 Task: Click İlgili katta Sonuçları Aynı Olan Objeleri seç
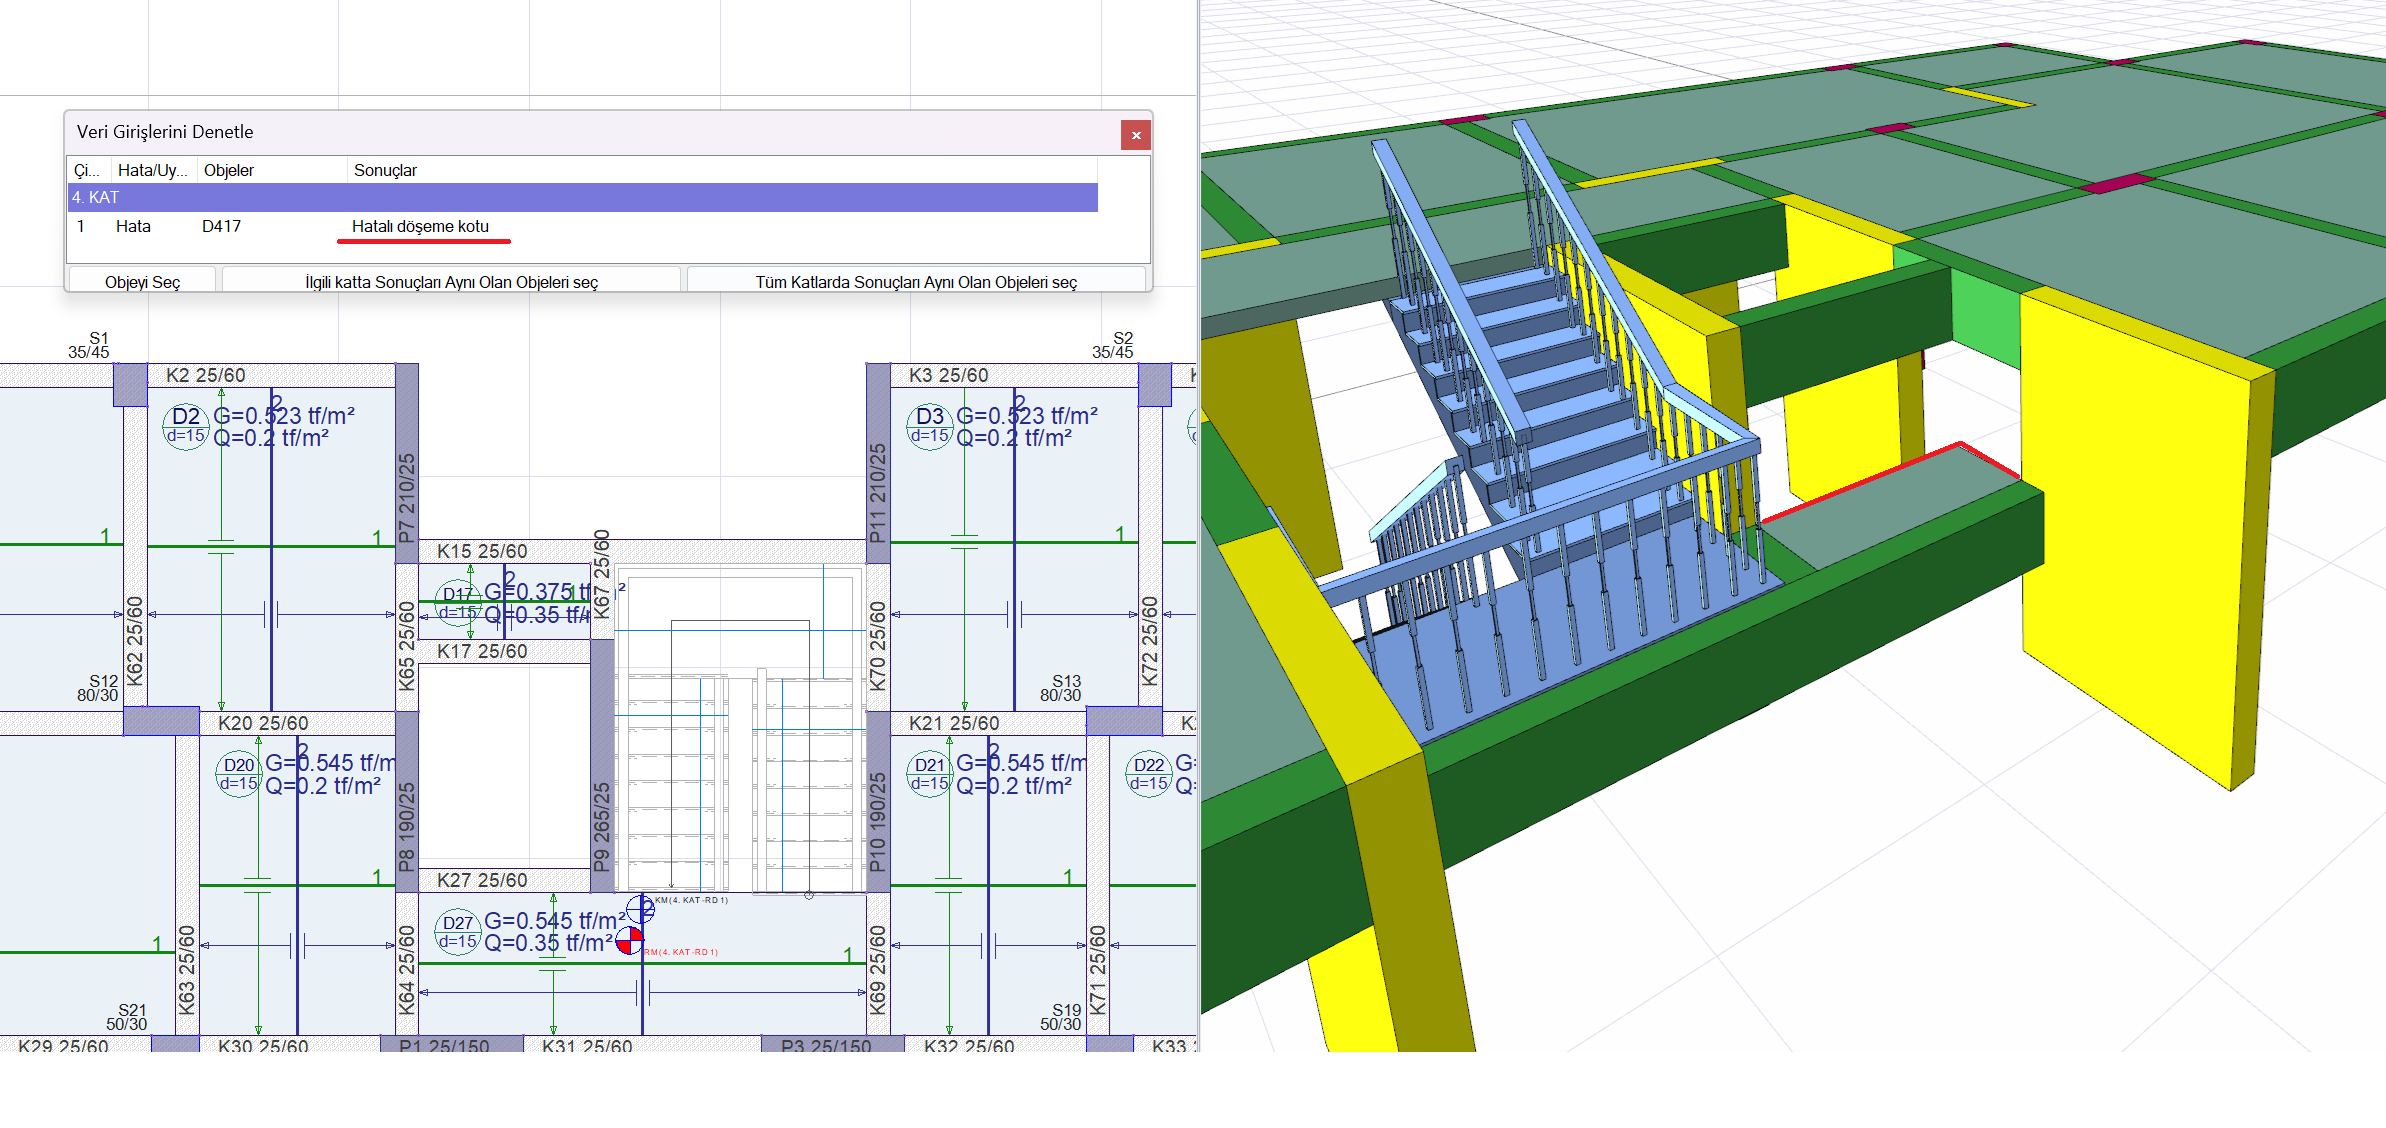pyautogui.click(x=452, y=282)
